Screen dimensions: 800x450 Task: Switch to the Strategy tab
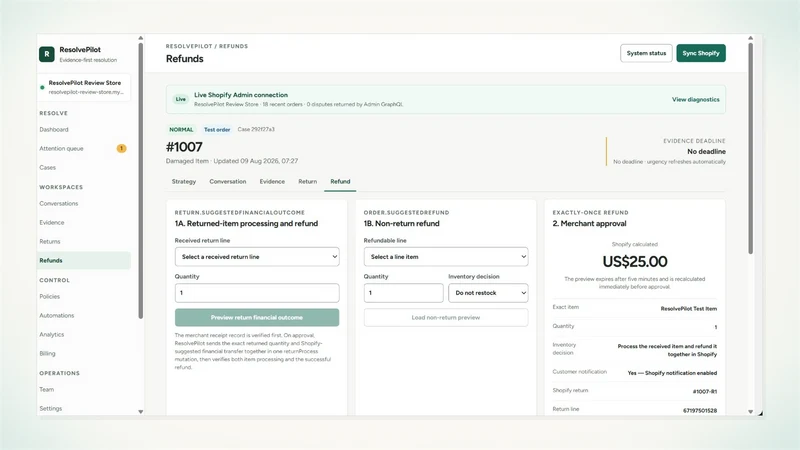click(x=184, y=182)
